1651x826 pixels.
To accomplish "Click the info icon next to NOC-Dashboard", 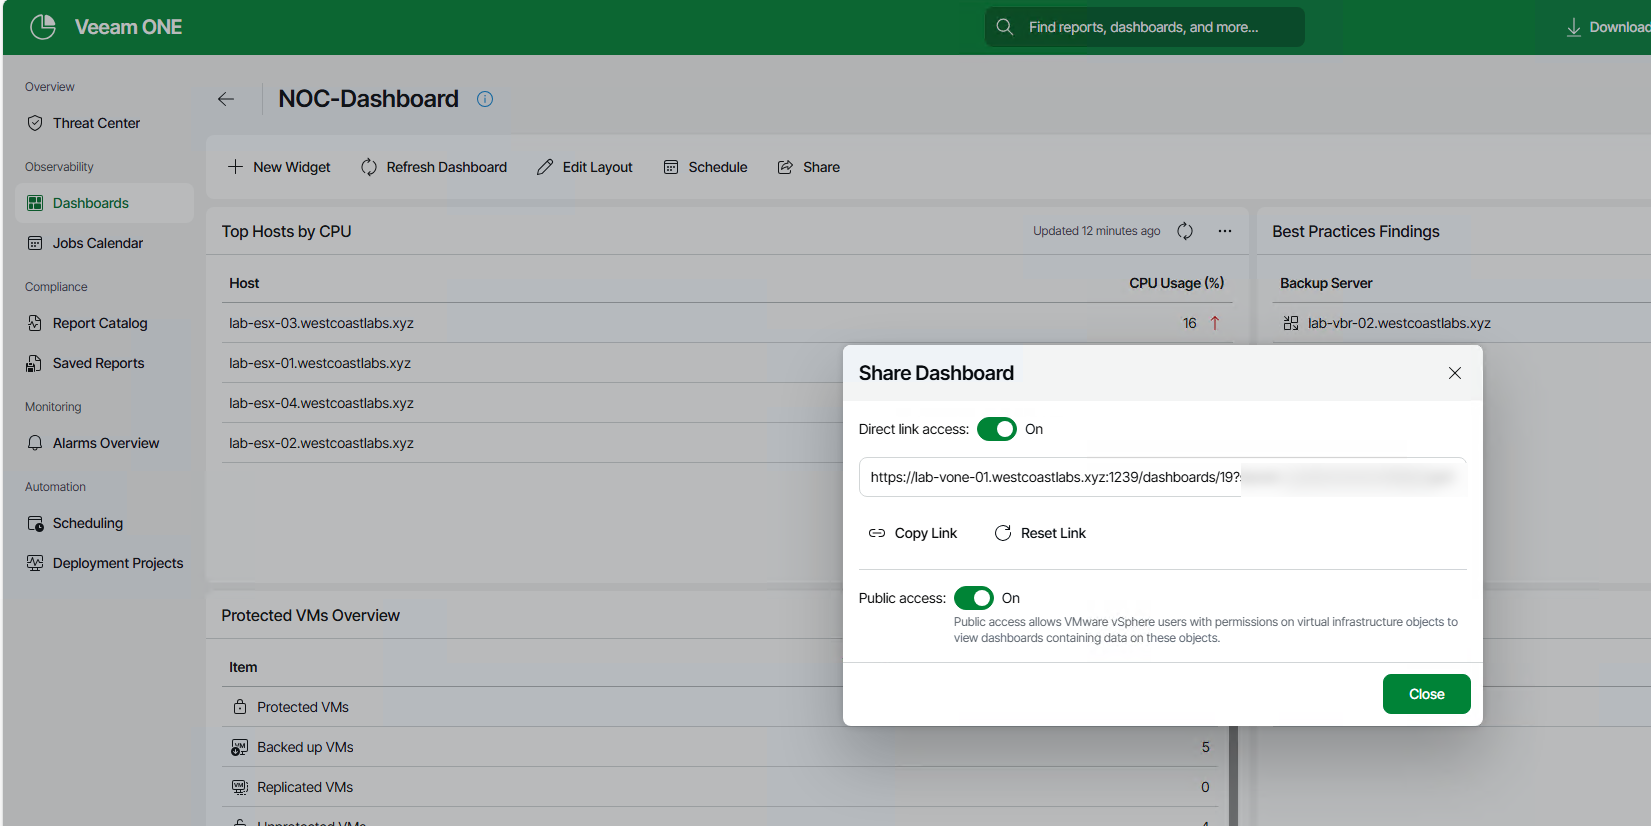I will pyautogui.click(x=485, y=99).
